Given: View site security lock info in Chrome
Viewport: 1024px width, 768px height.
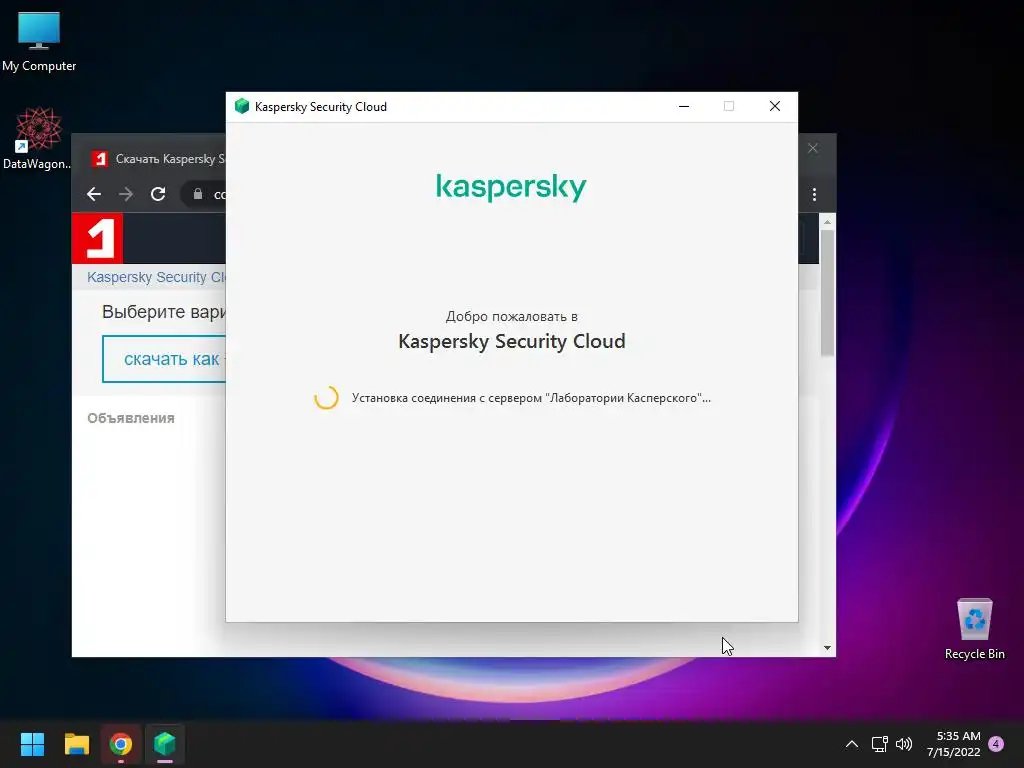Looking at the screenshot, I should (198, 194).
